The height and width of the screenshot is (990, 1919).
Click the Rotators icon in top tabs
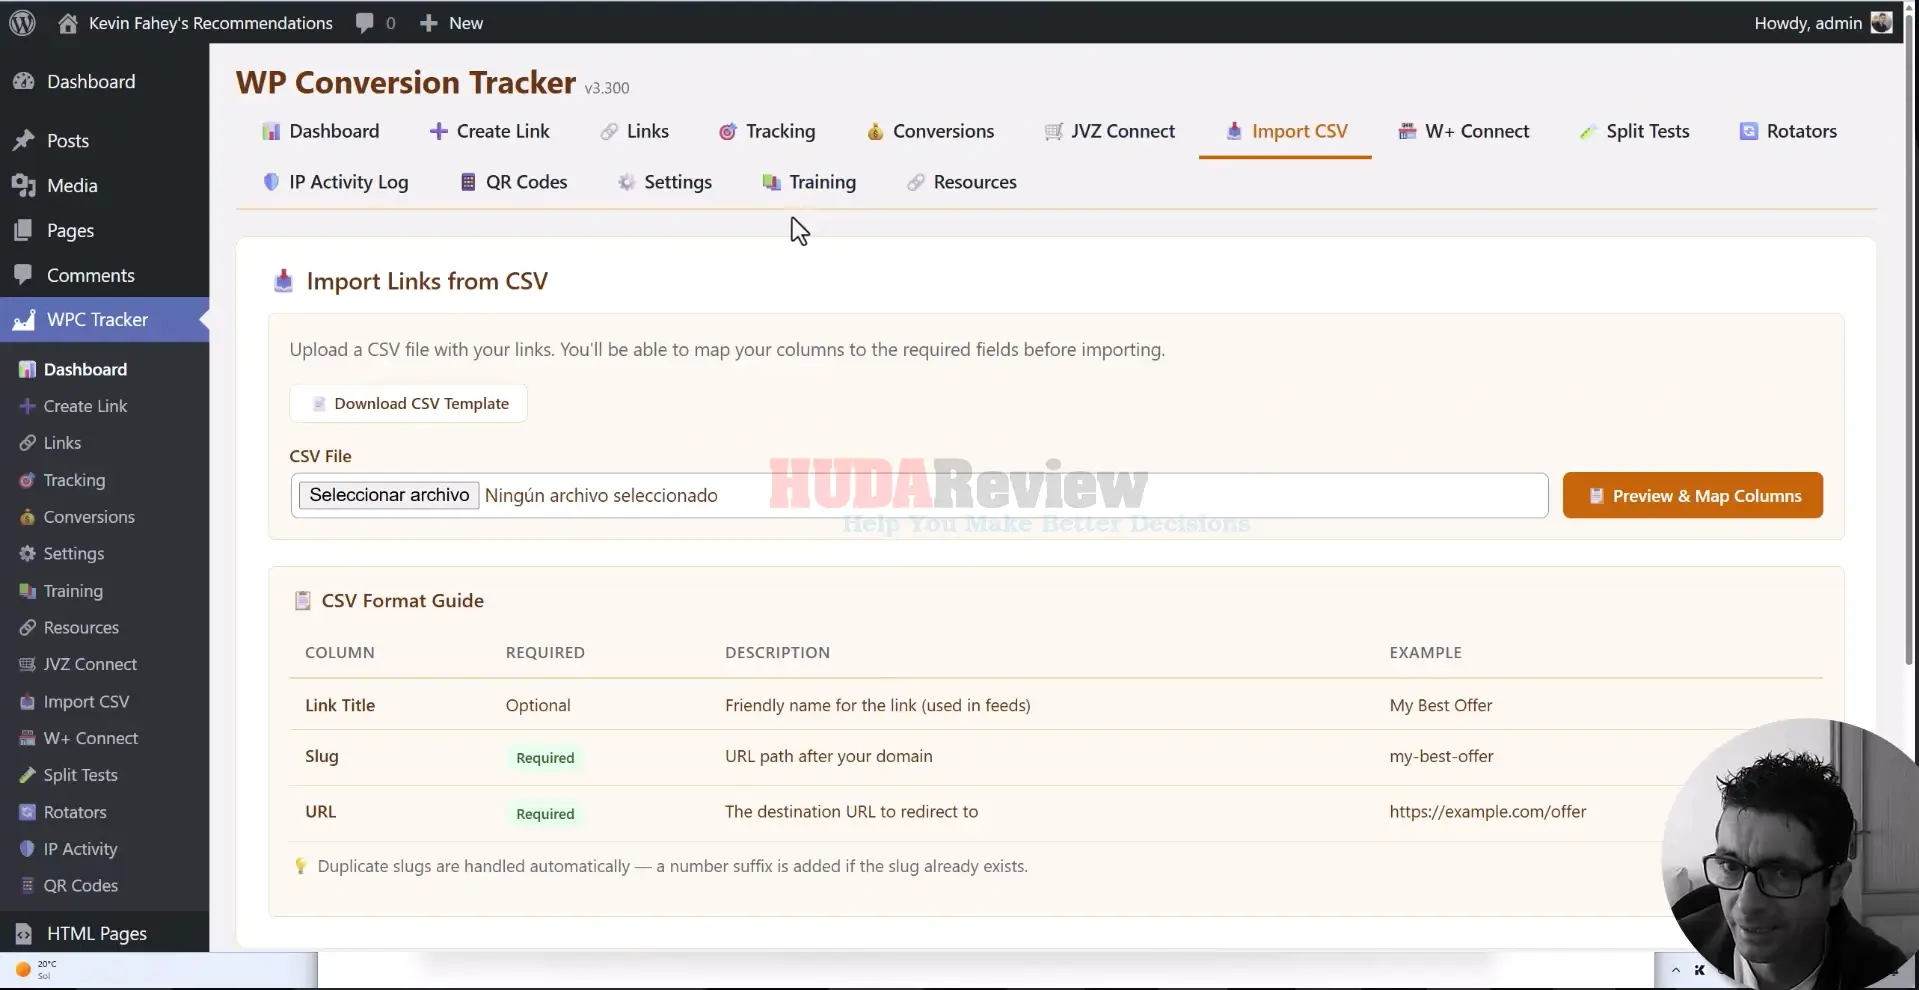[x=1749, y=131]
